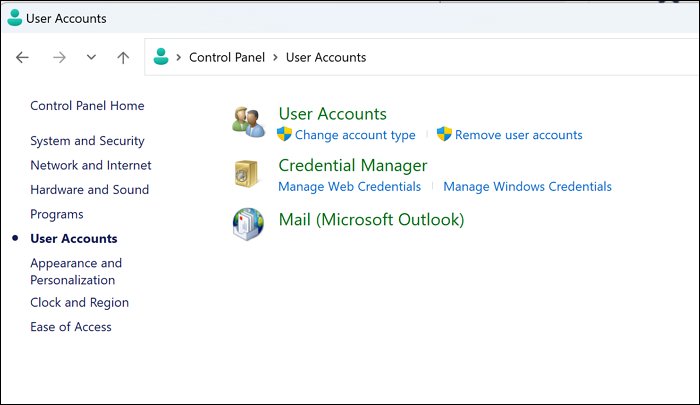Select Network and Internet in sidebar
700x405 pixels.
coord(91,165)
